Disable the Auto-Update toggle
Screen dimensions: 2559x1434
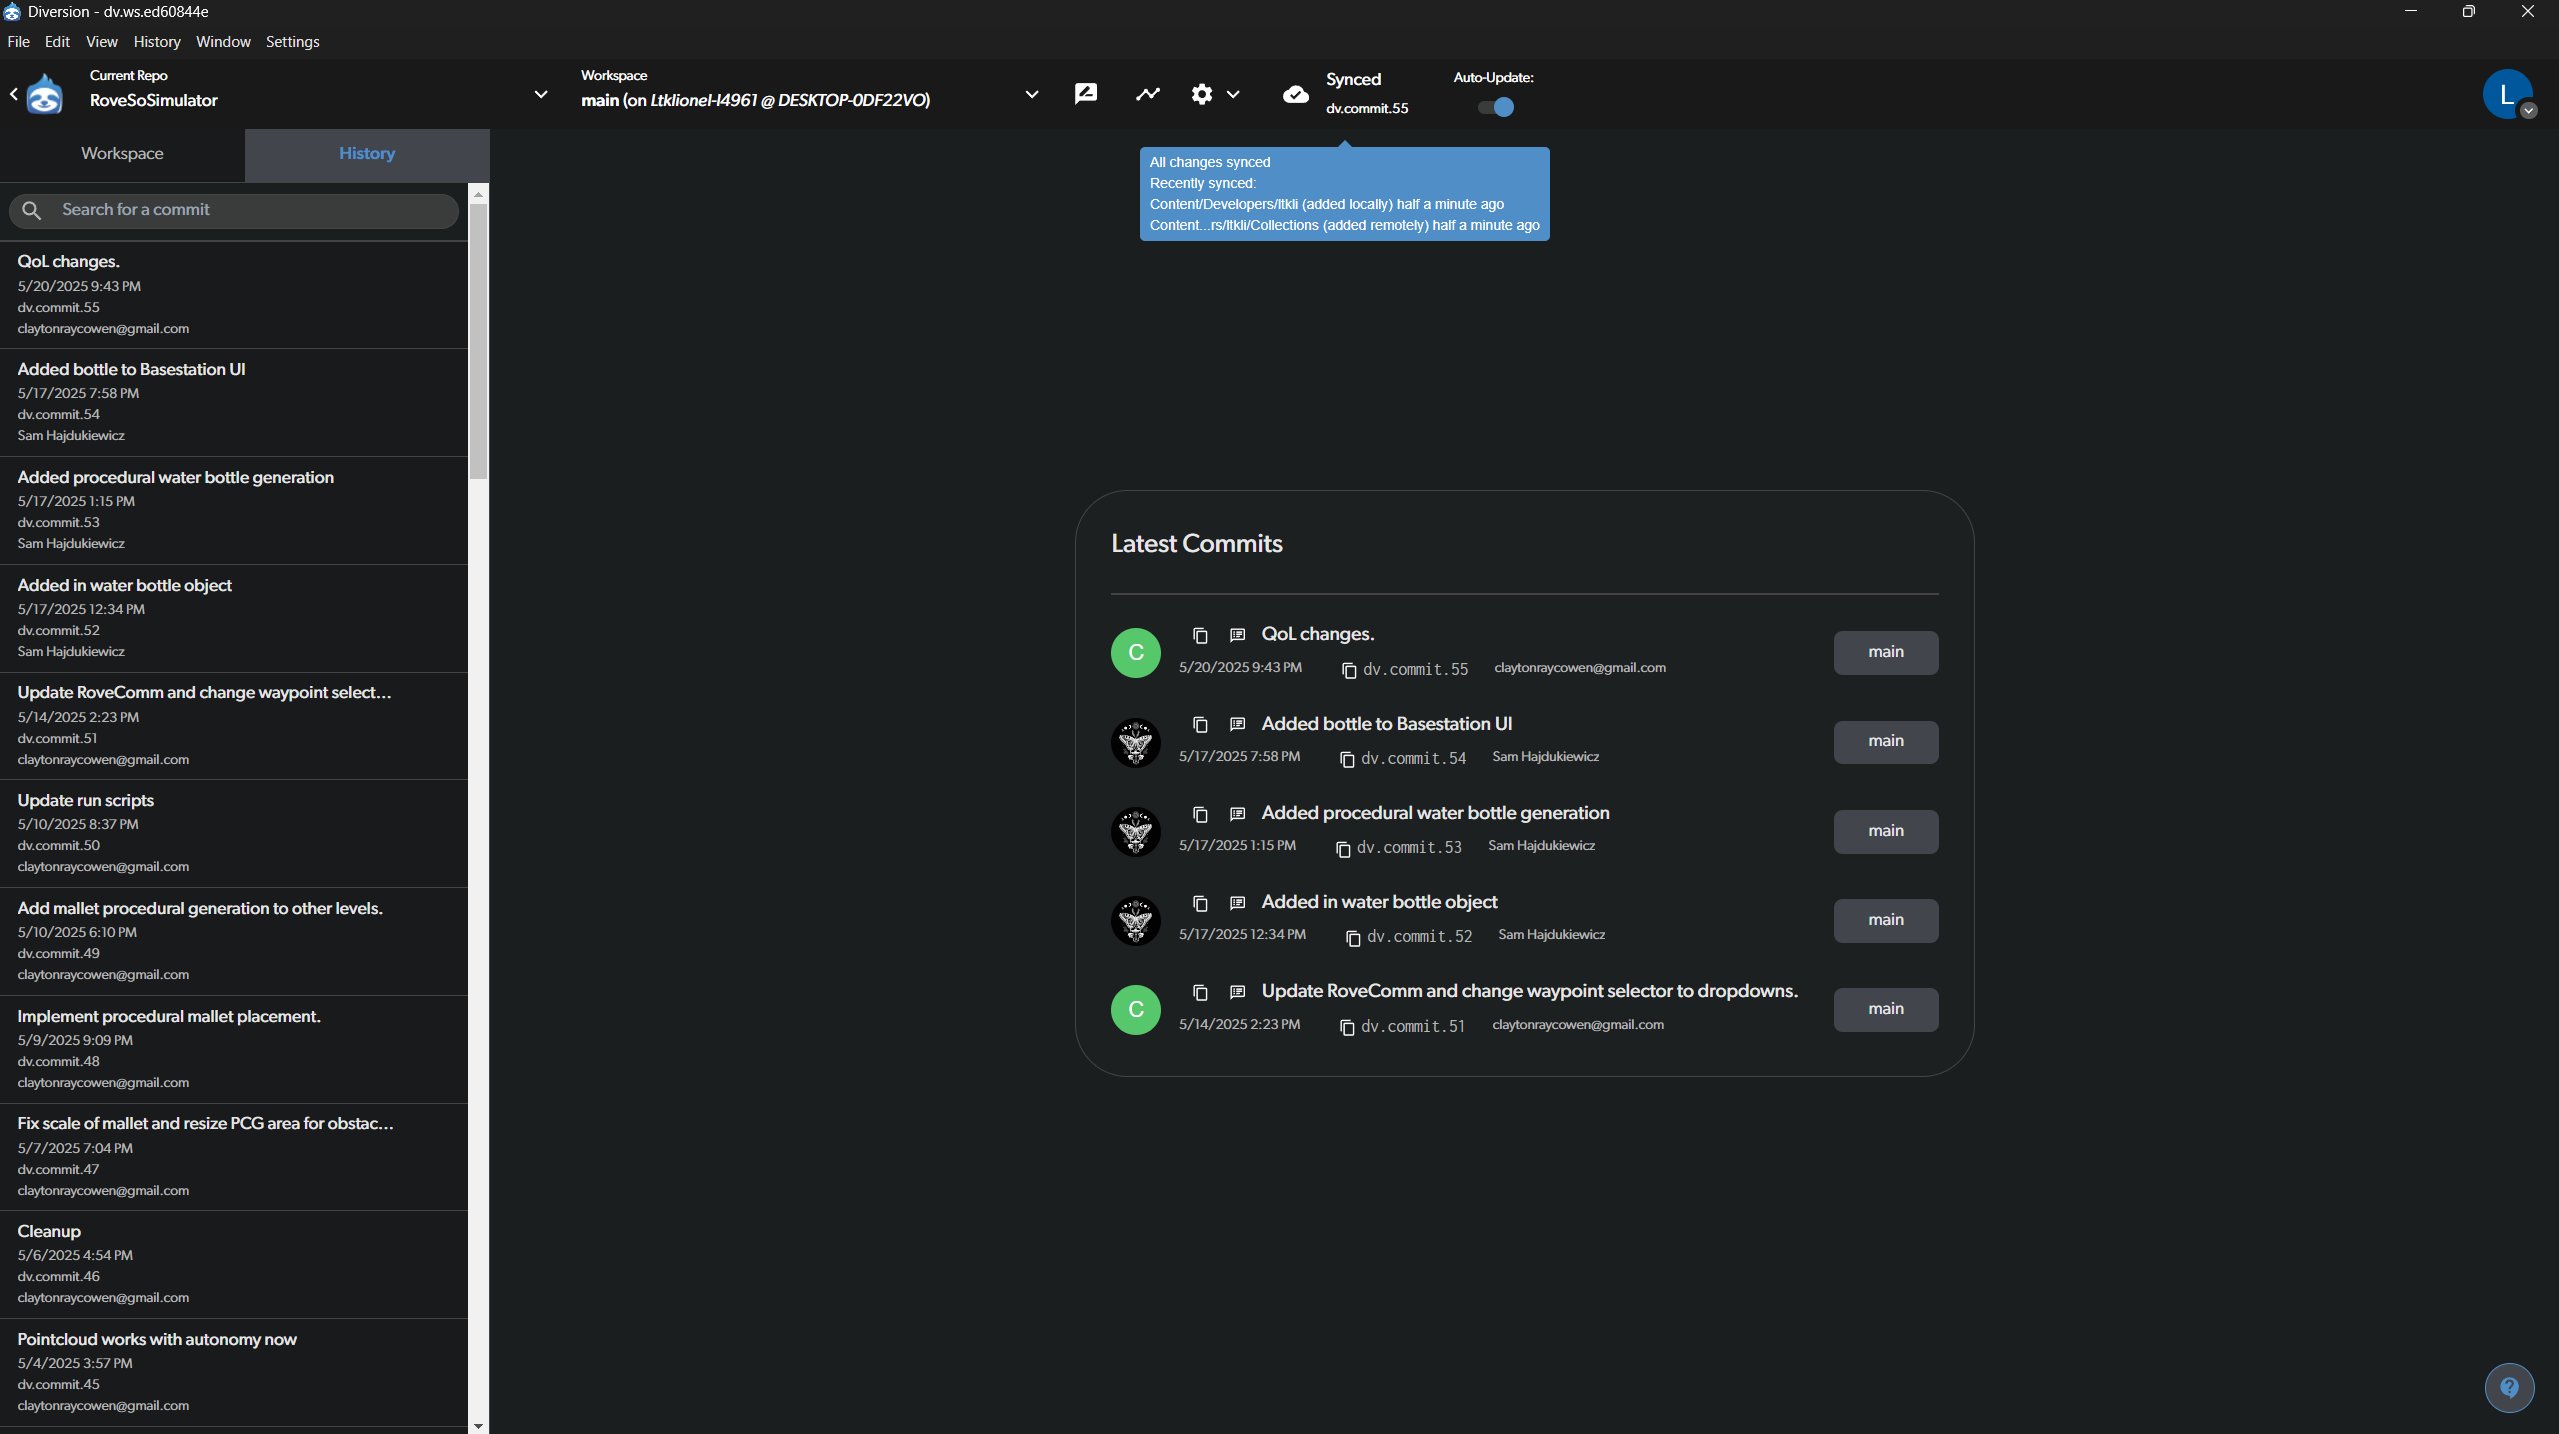(x=1494, y=107)
